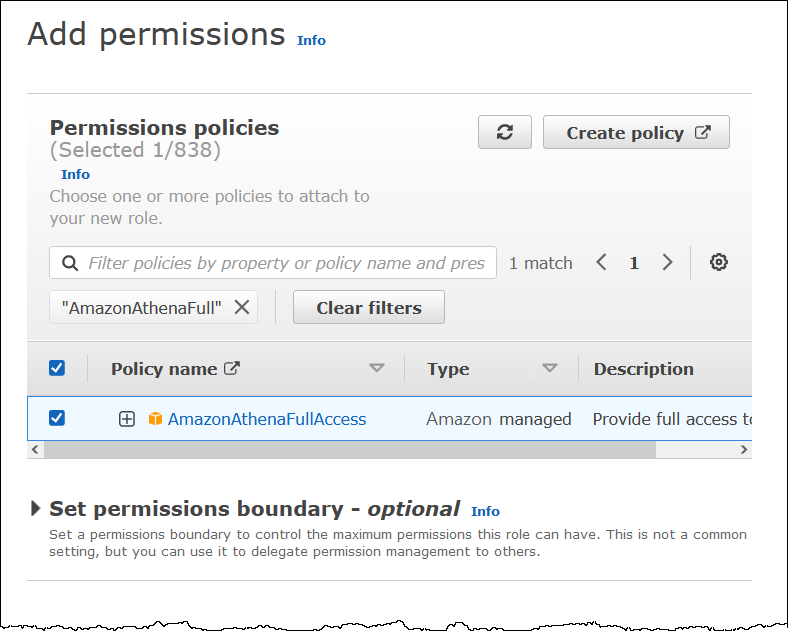
Task: Expand the AmazonAthenaFullAccess policy details
Action: [127, 419]
